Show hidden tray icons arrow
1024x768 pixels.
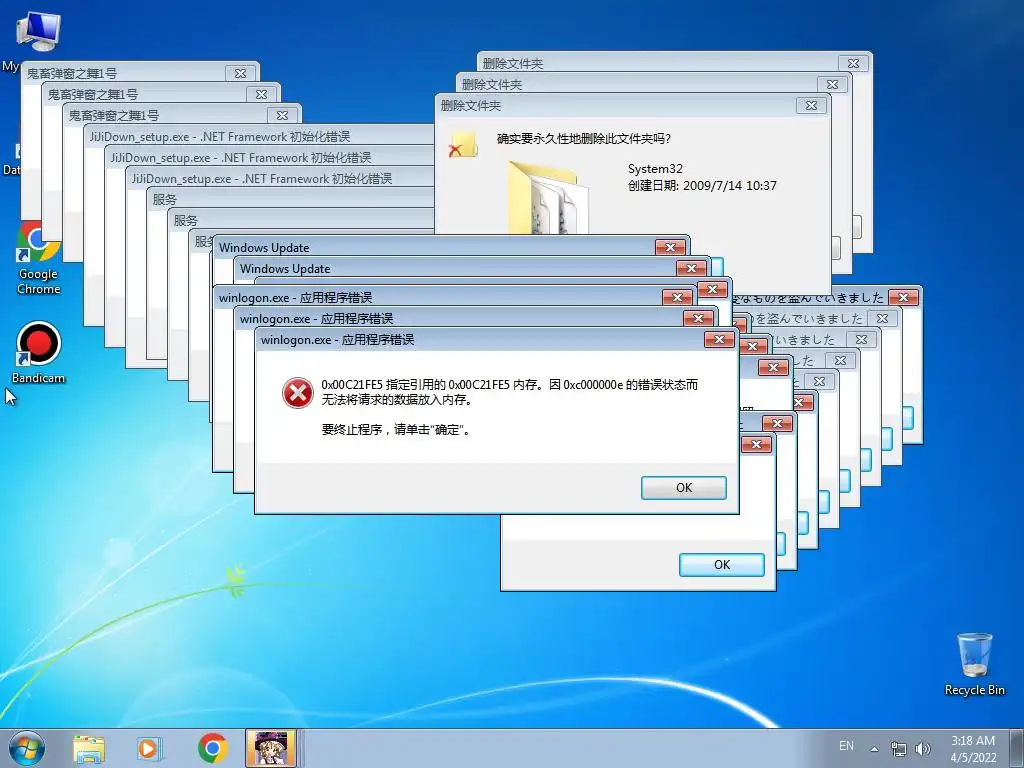(x=874, y=749)
